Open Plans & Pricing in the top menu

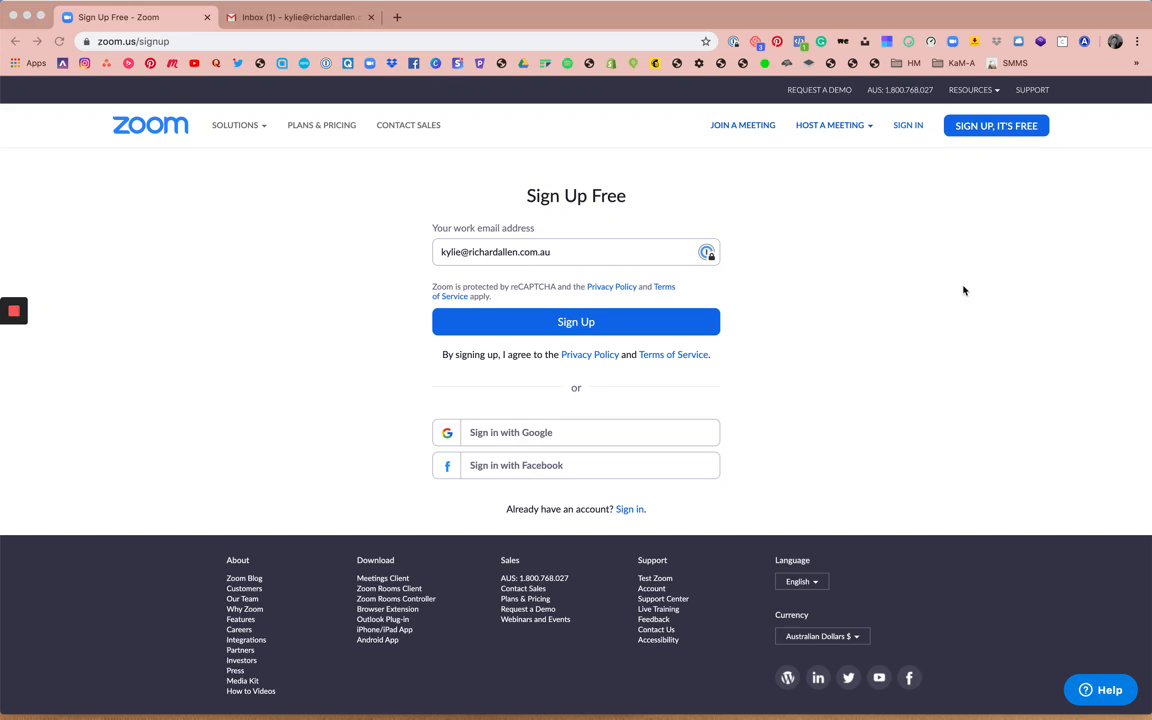[x=322, y=125]
